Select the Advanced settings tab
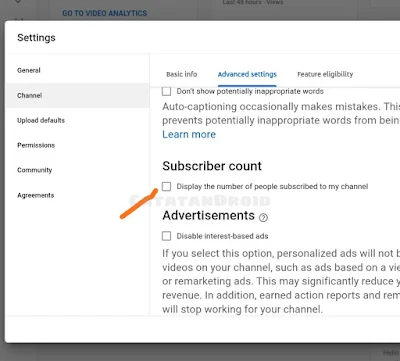 pos(247,74)
